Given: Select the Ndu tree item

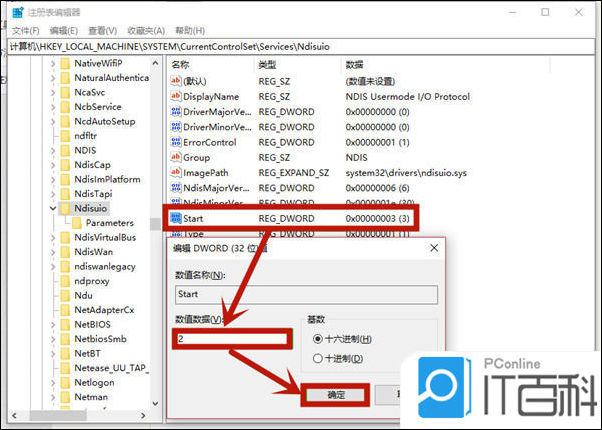Looking at the screenshot, I should [x=83, y=296].
